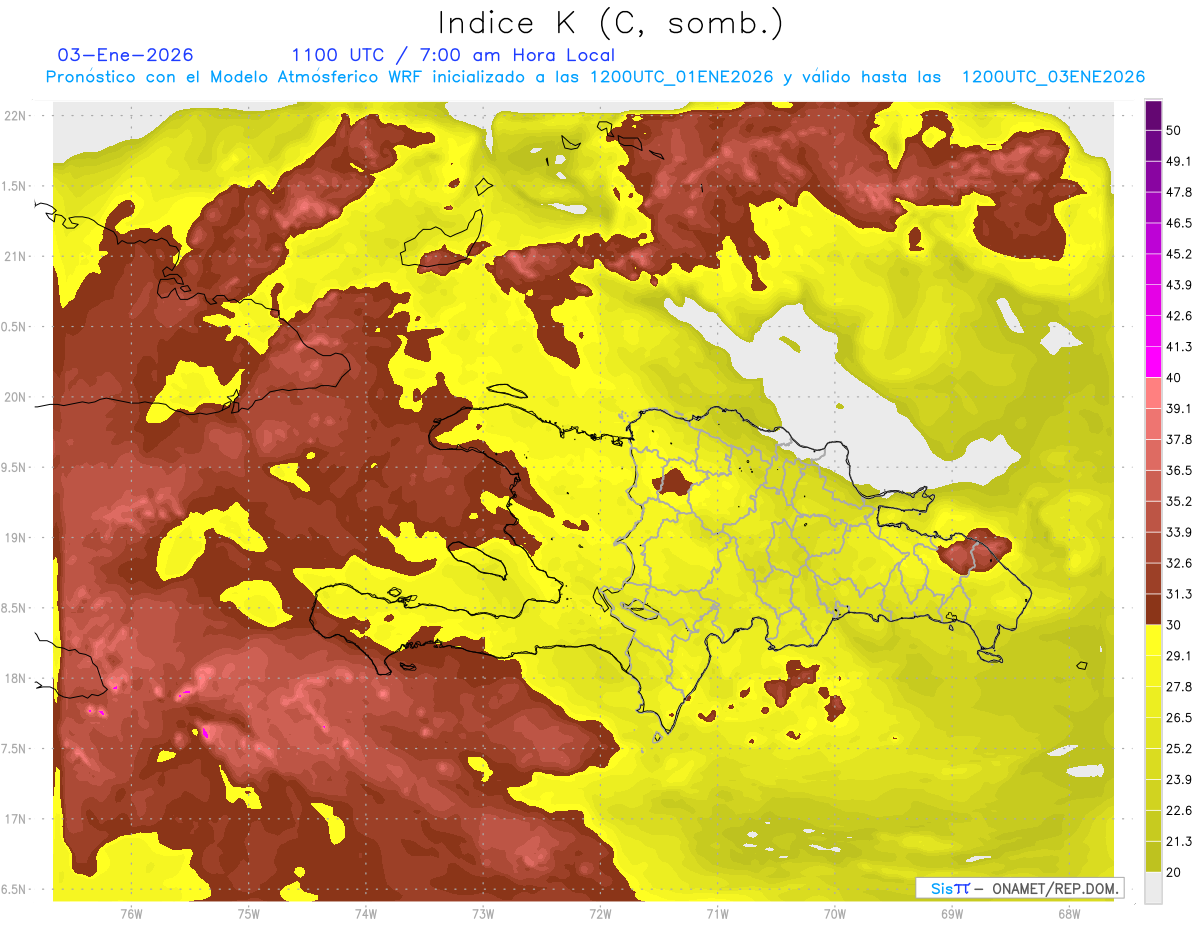Click the legend value '46.5'
1200x927 pixels.
click(1178, 223)
